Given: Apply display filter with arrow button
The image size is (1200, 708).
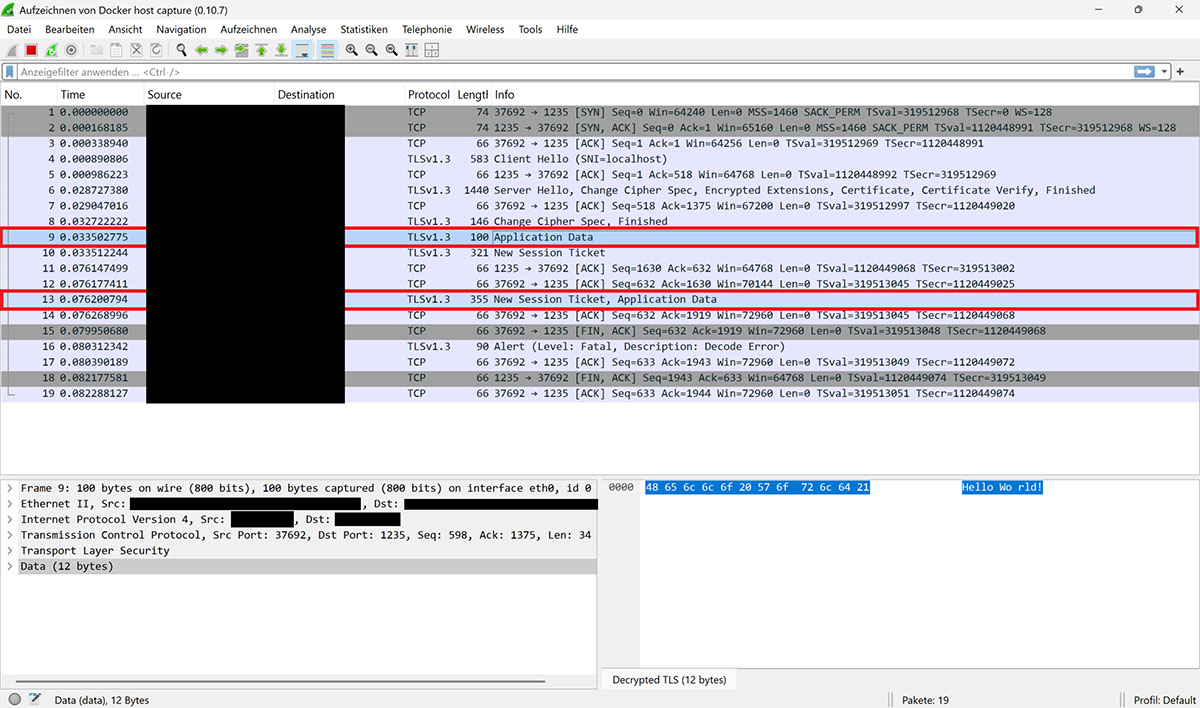Looking at the screenshot, I should (1144, 72).
